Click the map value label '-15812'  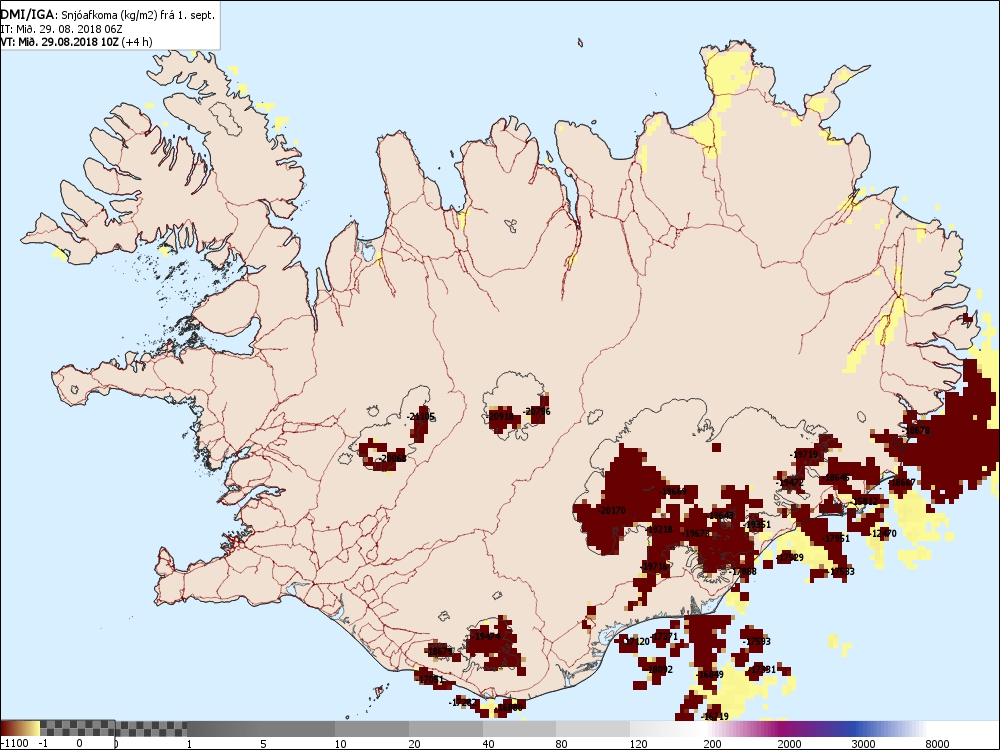tap(864, 501)
